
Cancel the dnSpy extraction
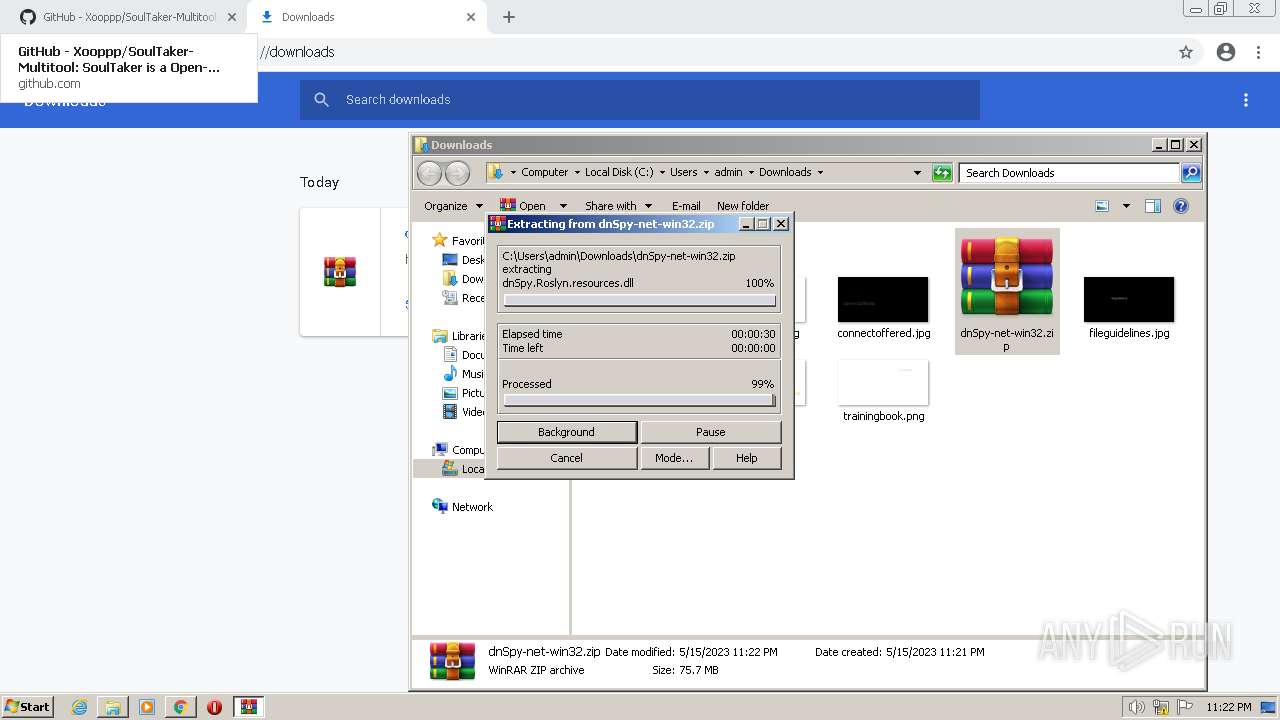[x=566, y=458]
